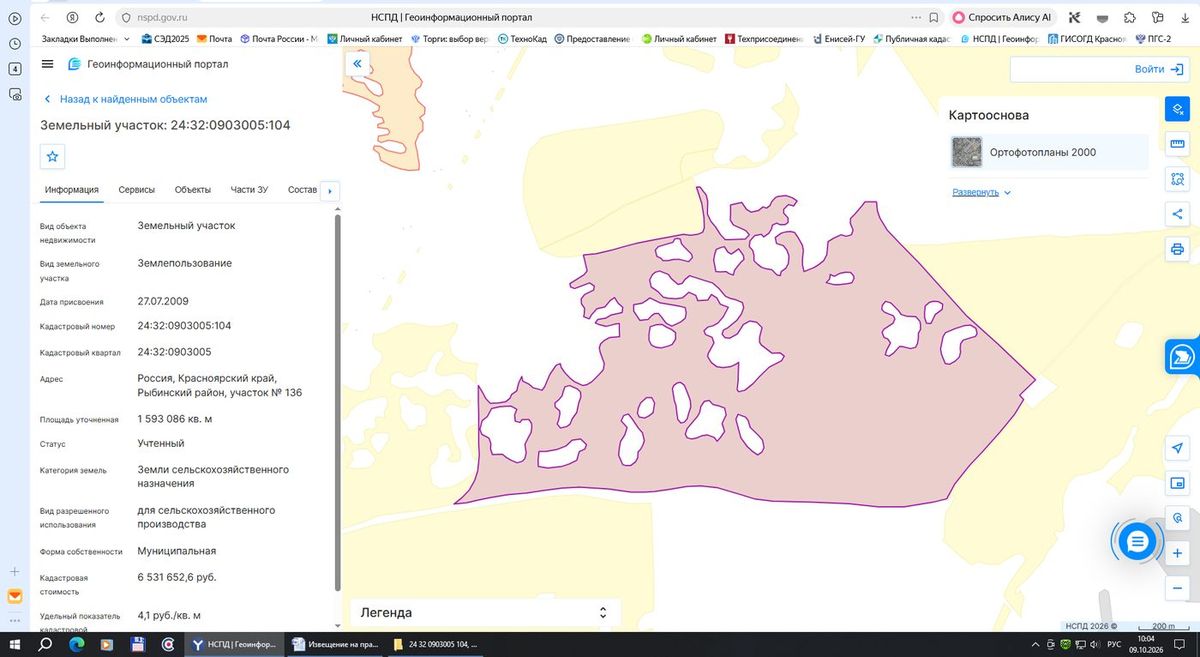Open browser extensions puzzle icon
Image resolution: width=1200 pixels, height=657 pixels.
pos(1129,17)
